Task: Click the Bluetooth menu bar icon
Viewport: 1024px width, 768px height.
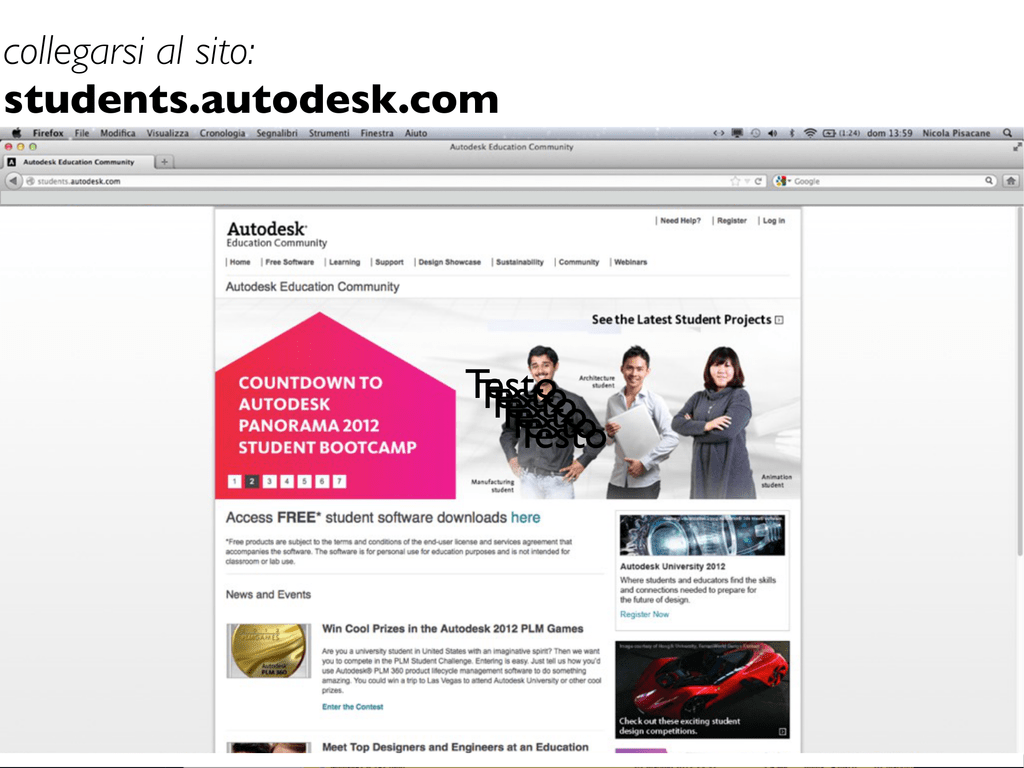Action: tap(792, 133)
